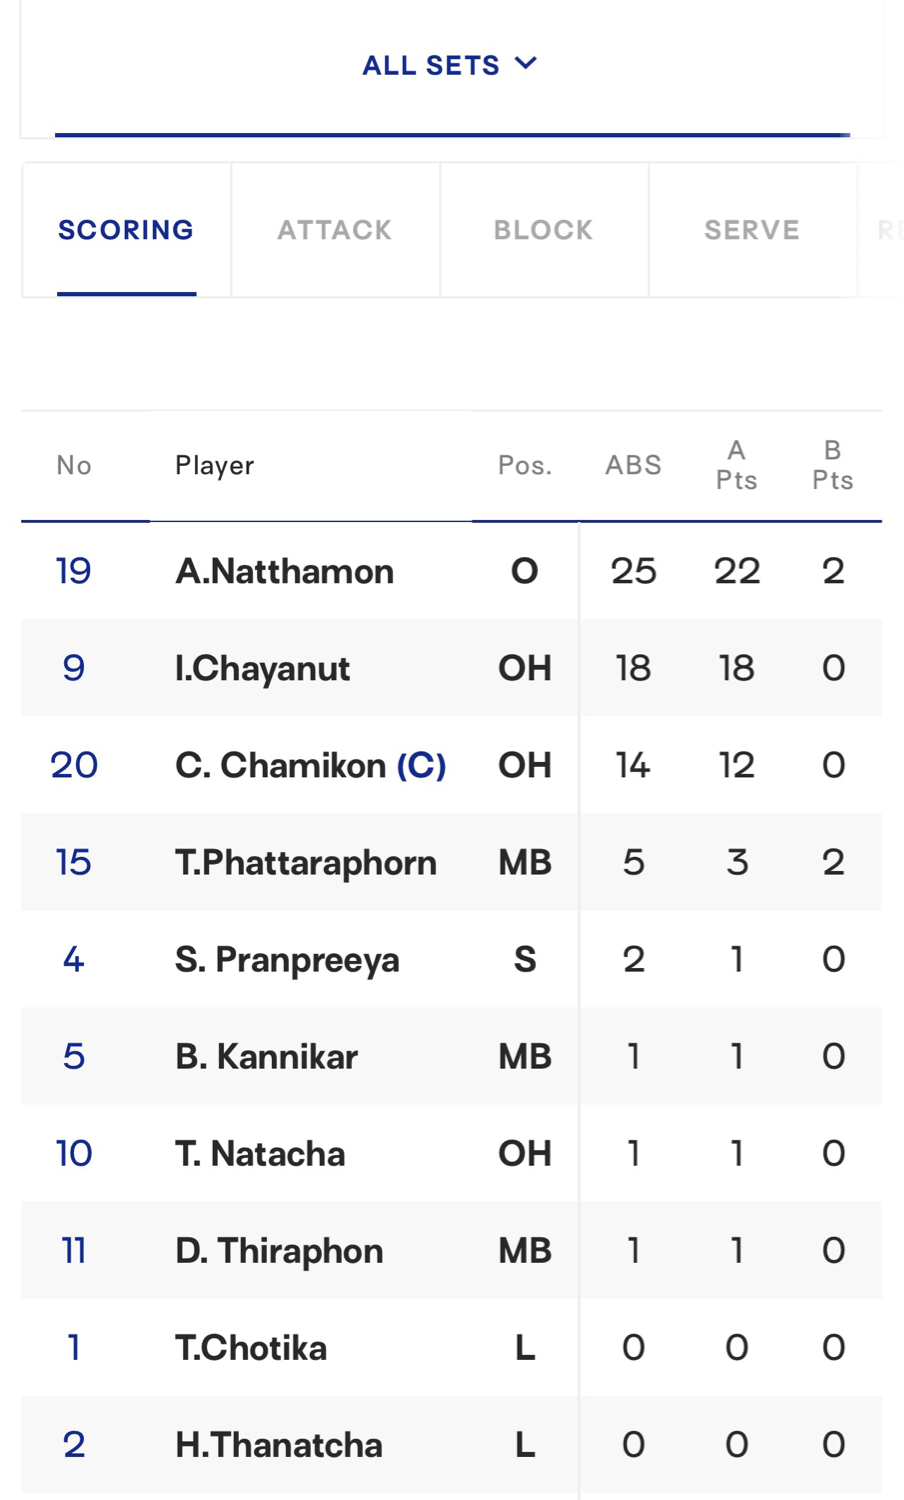The image size is (904, 1500).
Task: Switch to the ATTACK tab
Action: click(x=335, y=230)
